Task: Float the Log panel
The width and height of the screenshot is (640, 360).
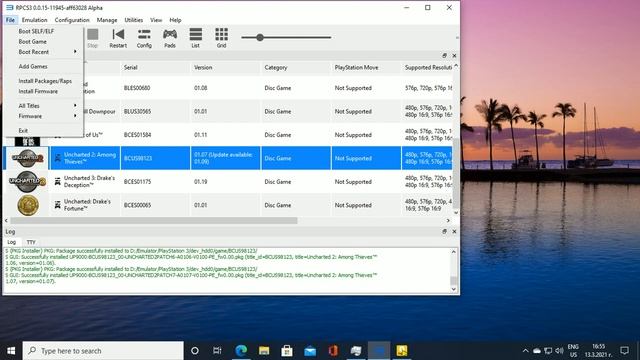Action: 444,231
